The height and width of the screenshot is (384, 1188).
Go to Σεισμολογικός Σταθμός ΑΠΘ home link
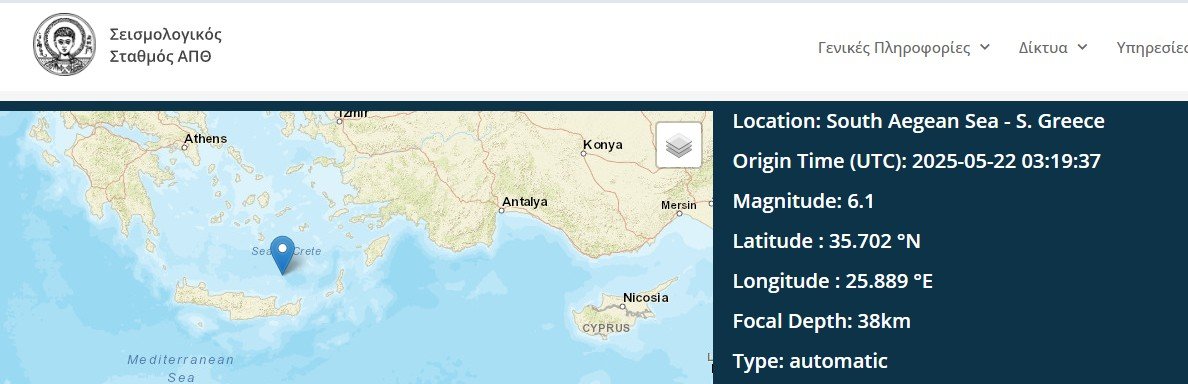click(x=165, y=45)
